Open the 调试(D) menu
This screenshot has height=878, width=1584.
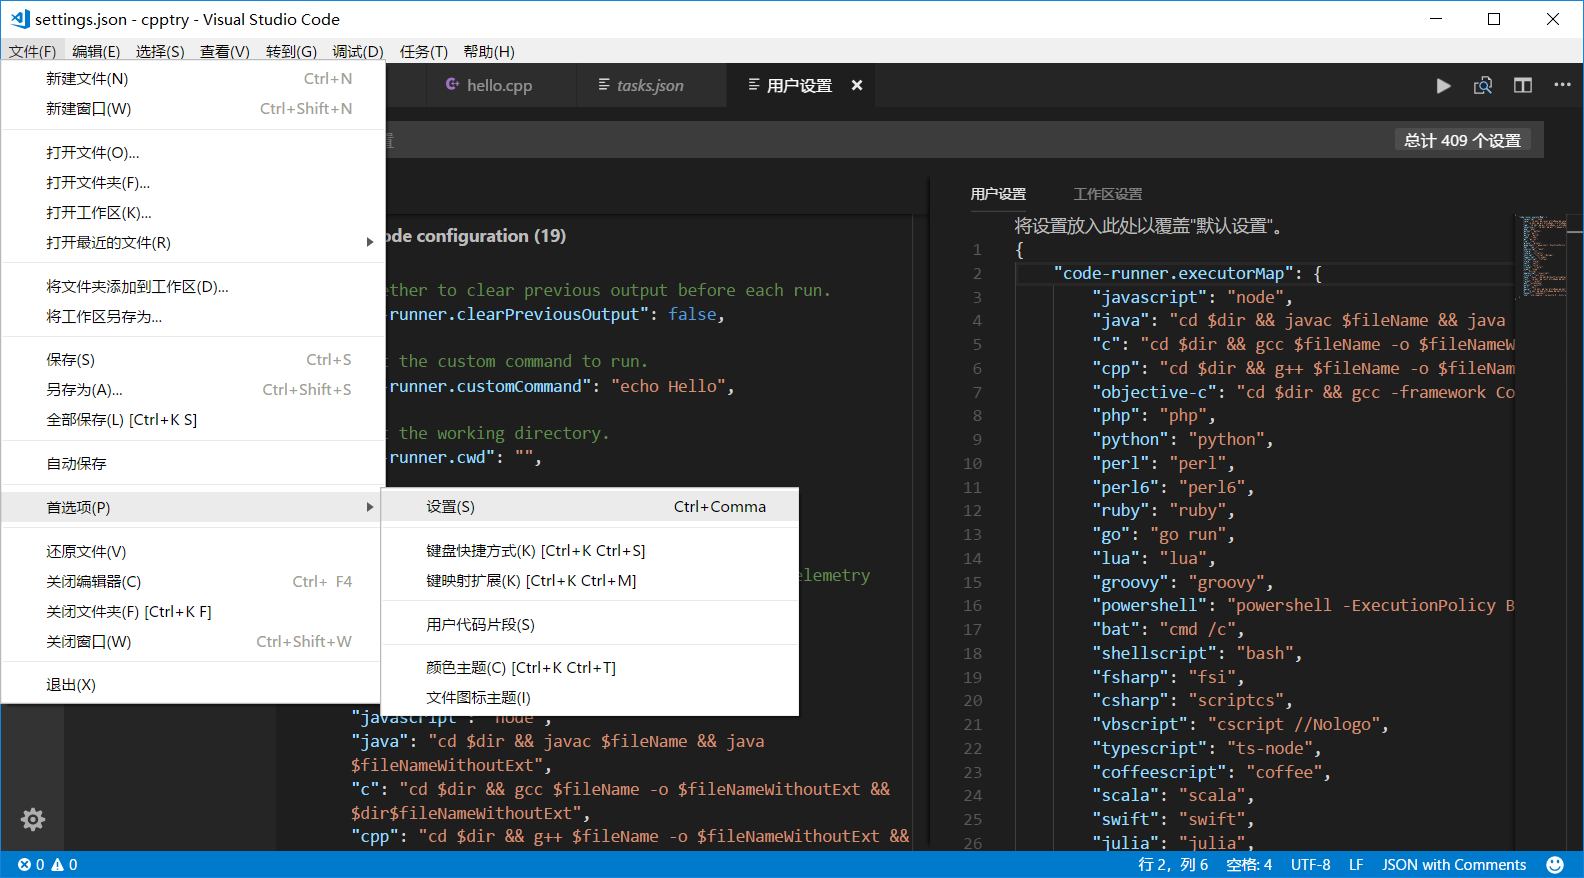(358, 52)
